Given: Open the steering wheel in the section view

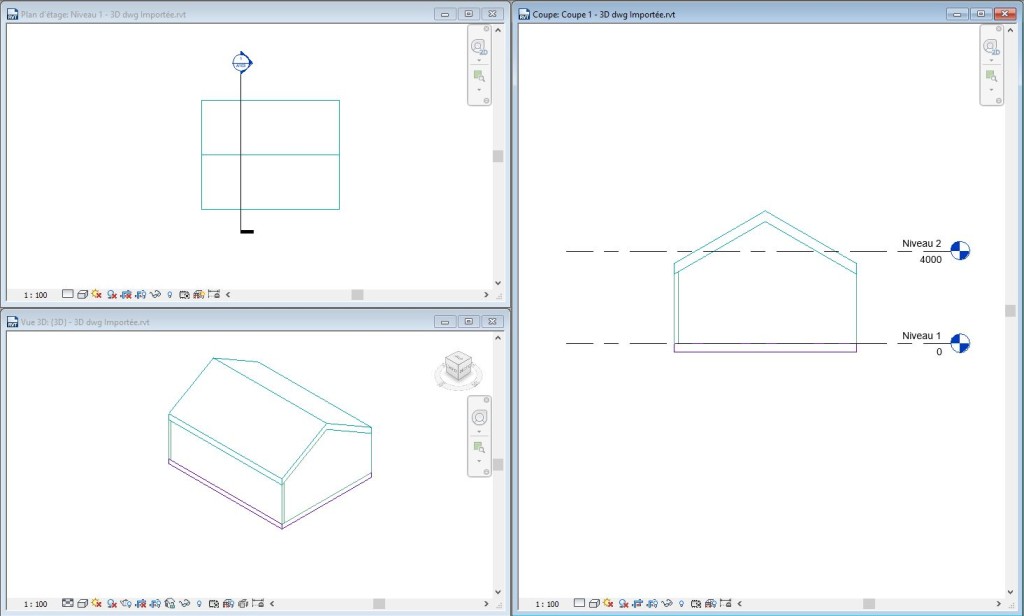Looking at the screenshot, I should [991, 46].
